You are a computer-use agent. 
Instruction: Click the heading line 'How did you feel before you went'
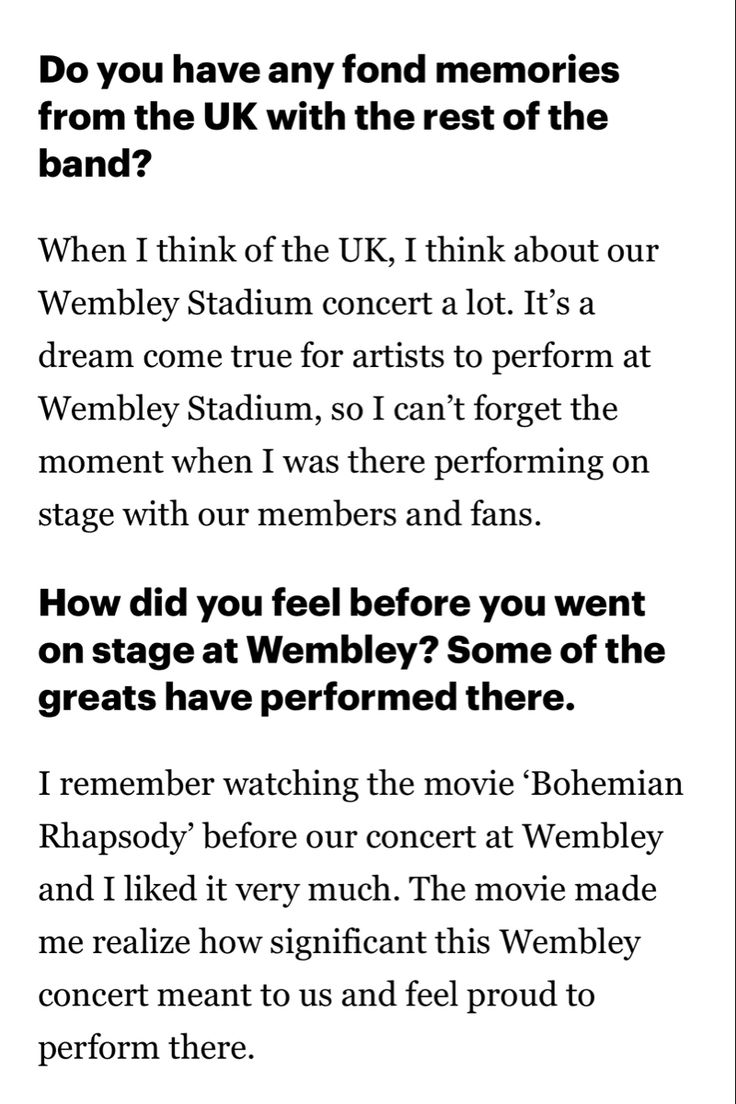coord(342,604)
